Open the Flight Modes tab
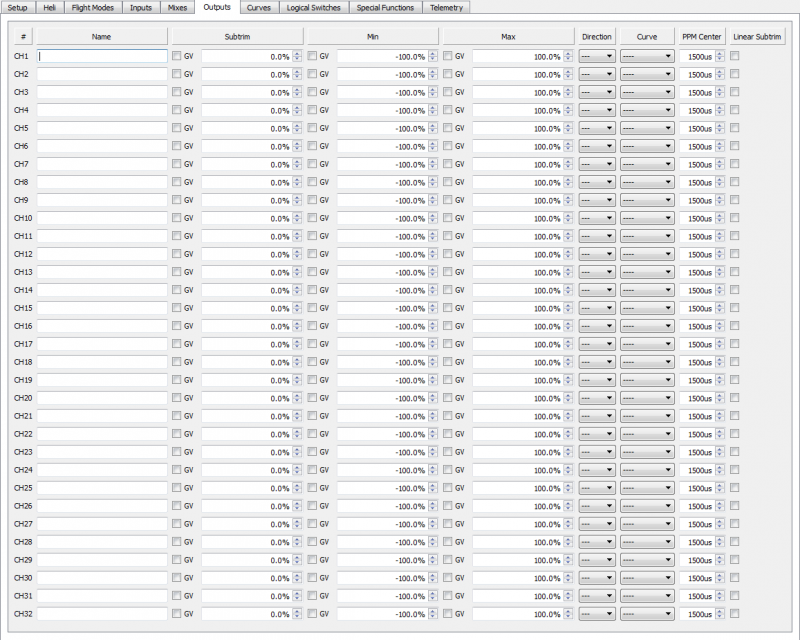The height and width of the screenshot is (640, 800). coord(91,6)
